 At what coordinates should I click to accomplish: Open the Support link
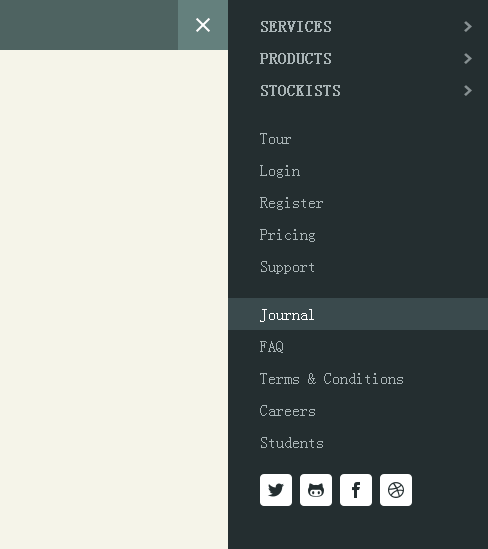click(x=287, y=267)
